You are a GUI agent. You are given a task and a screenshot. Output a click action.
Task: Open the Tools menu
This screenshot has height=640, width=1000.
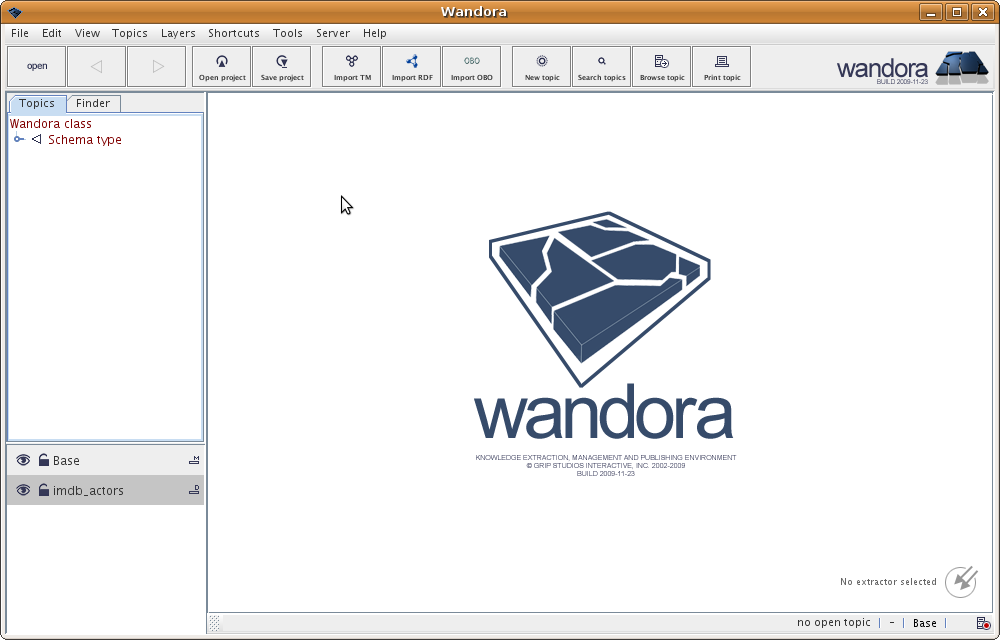[x=287, y=33]
